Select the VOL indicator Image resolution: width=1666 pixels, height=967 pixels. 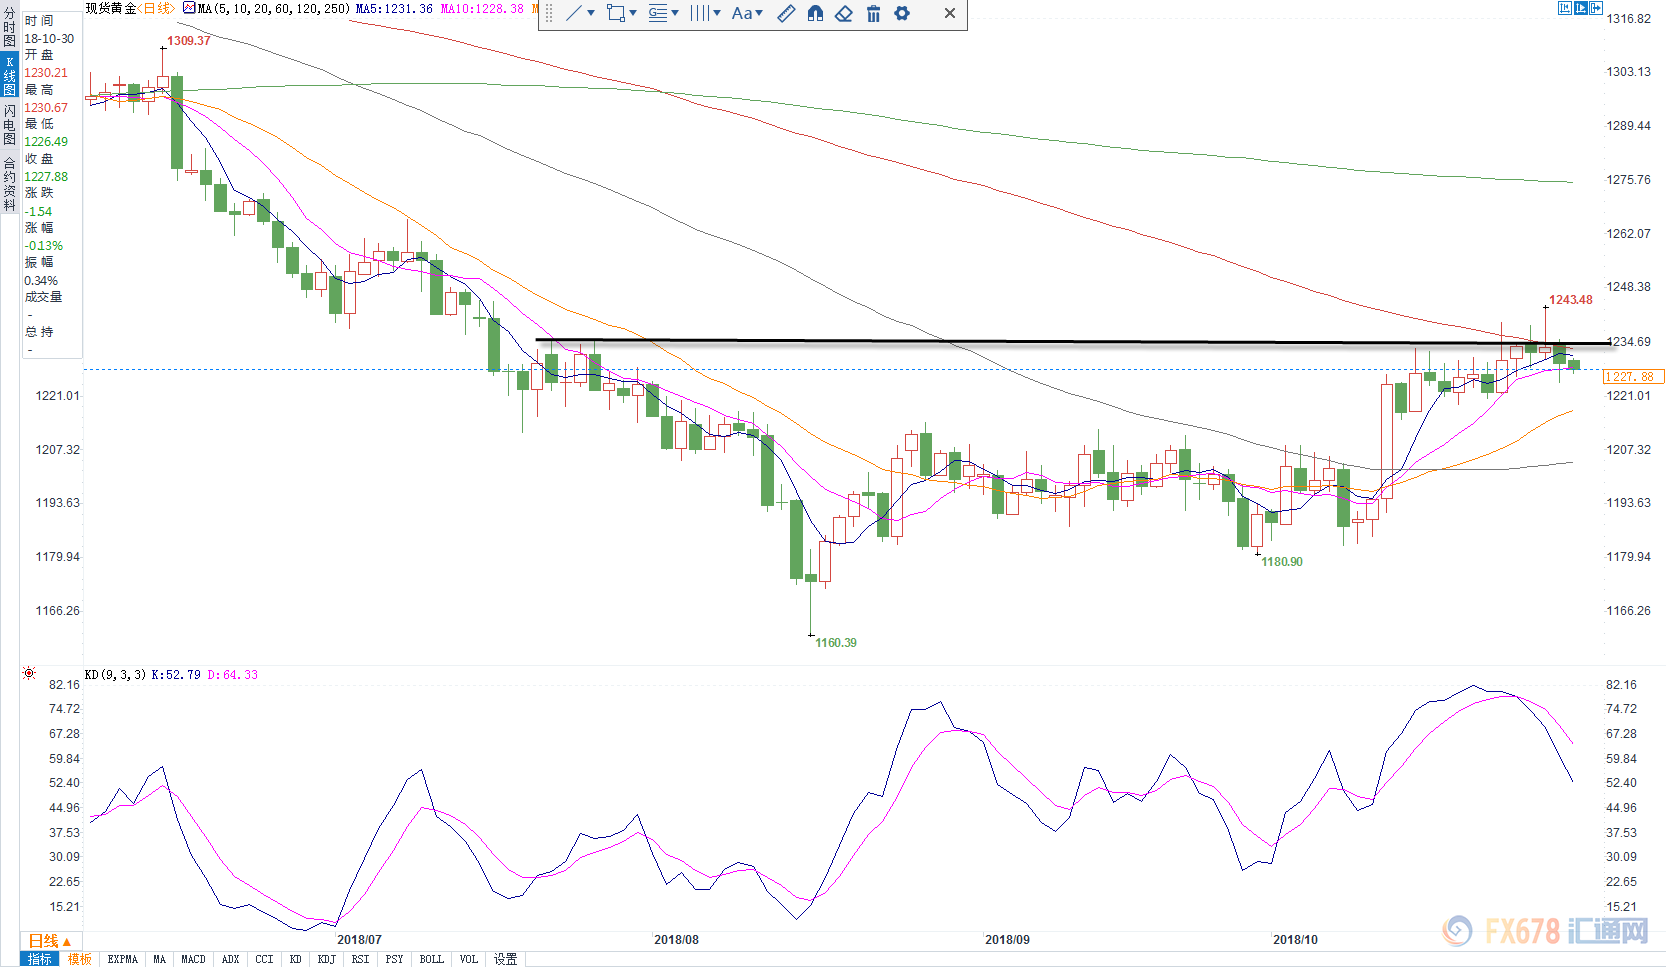pyautogui.click(x=469, y=959)
